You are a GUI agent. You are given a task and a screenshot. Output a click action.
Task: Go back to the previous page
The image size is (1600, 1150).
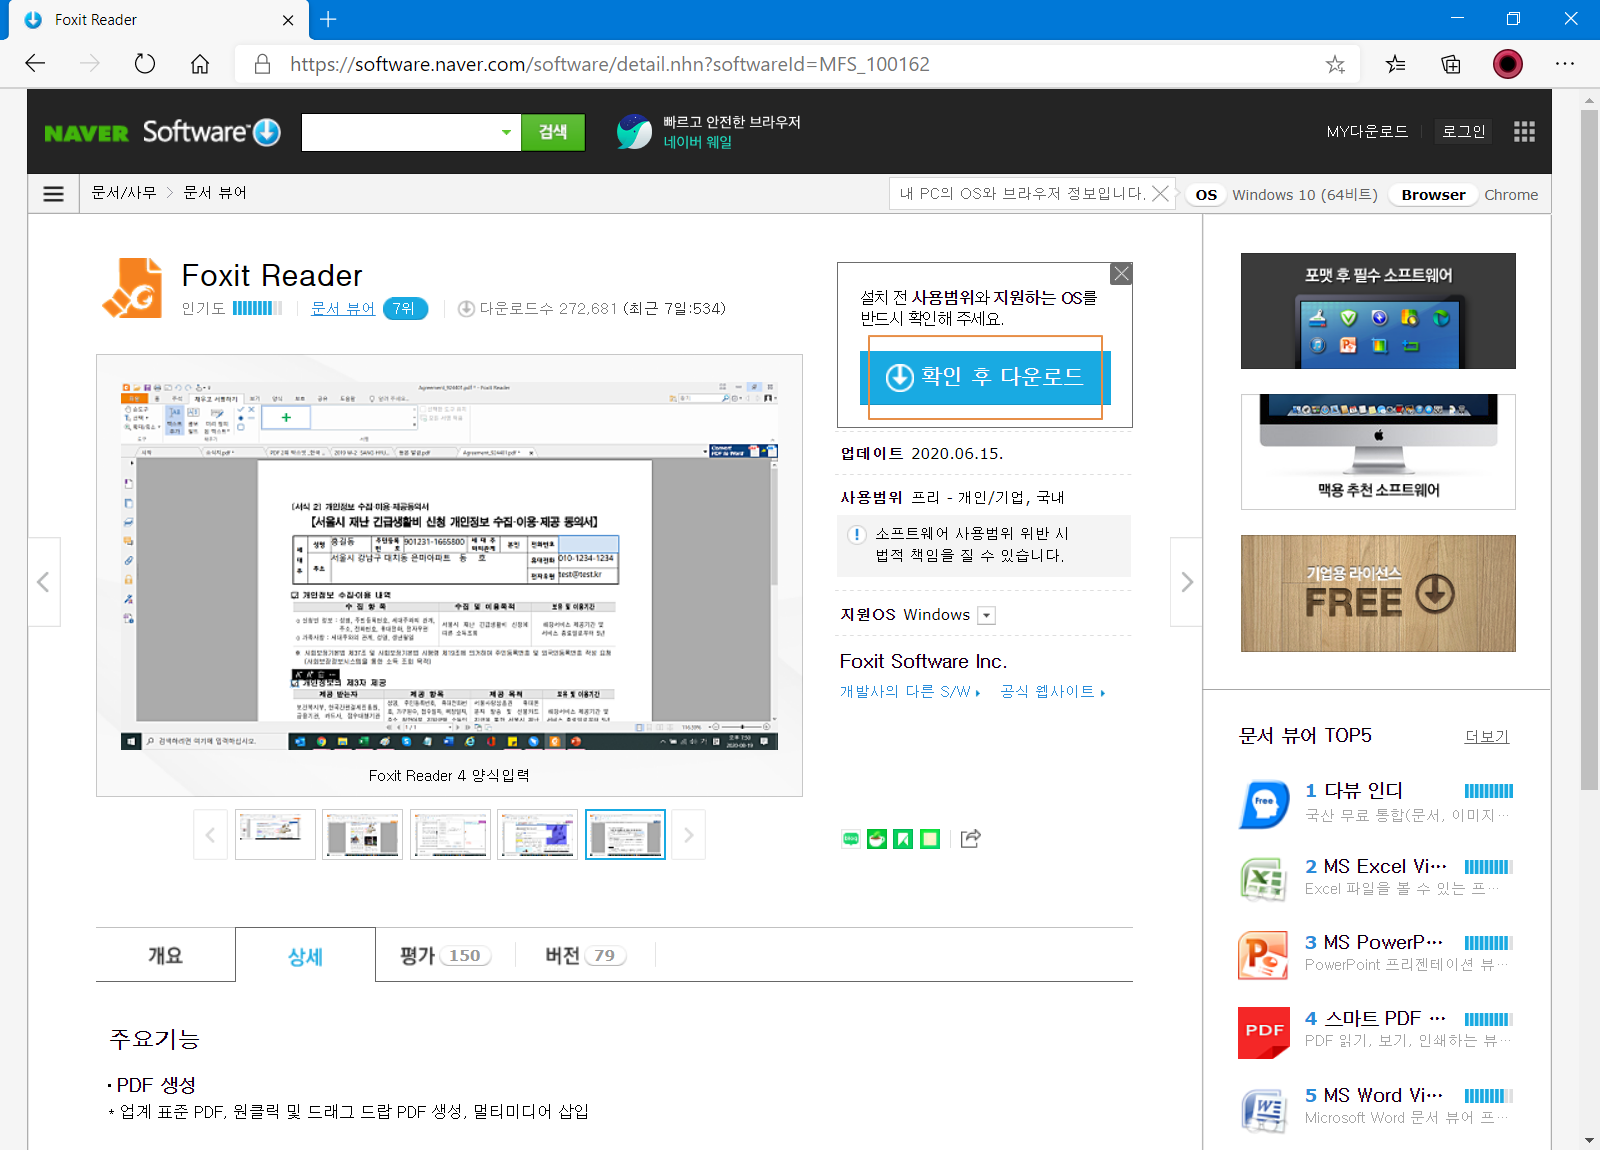pyautogui.click(x=35, y=64)
